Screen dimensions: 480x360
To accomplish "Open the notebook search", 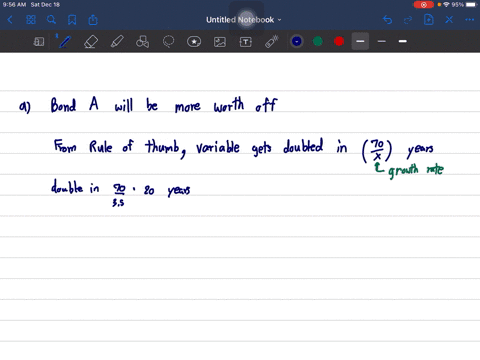I will tap(51, 20).
